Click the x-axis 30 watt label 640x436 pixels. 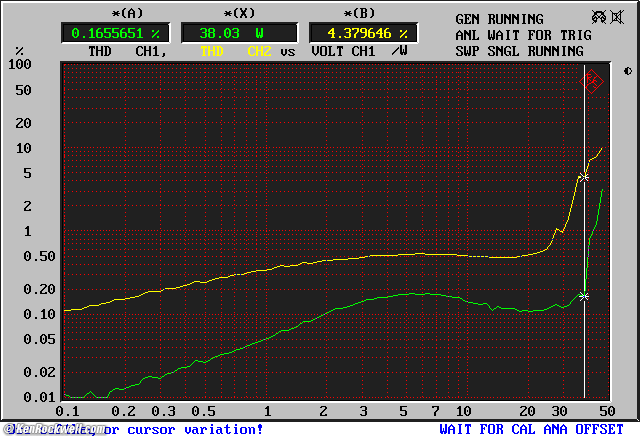(x=559, y=411)
